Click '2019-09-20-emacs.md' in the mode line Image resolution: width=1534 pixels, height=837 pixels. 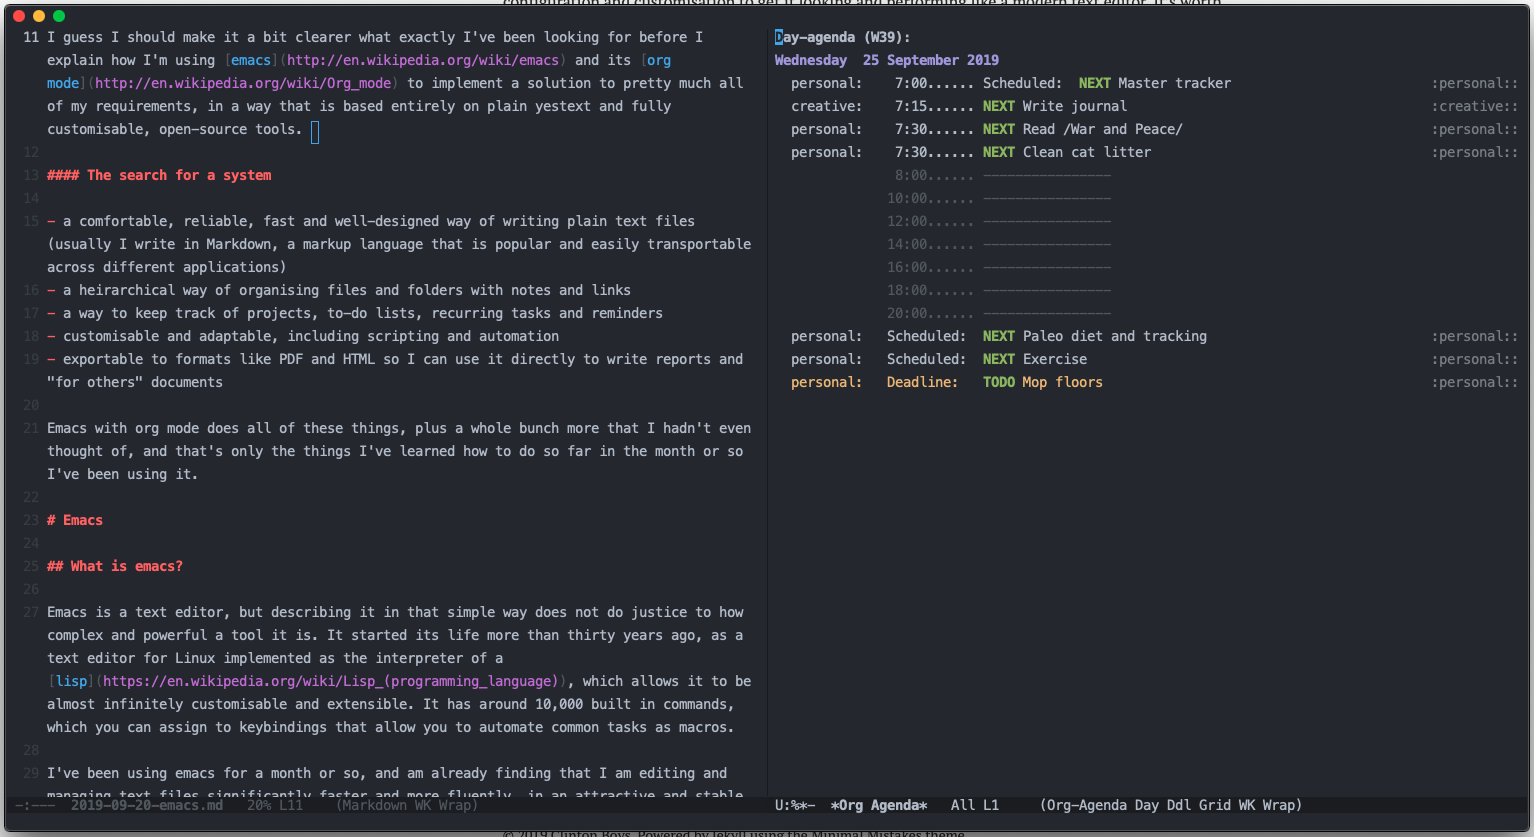pyautogui.click(x=147, y=805)
